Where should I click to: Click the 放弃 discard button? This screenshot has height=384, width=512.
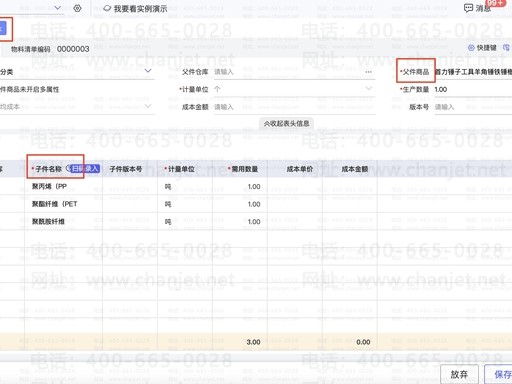(459, 374)
